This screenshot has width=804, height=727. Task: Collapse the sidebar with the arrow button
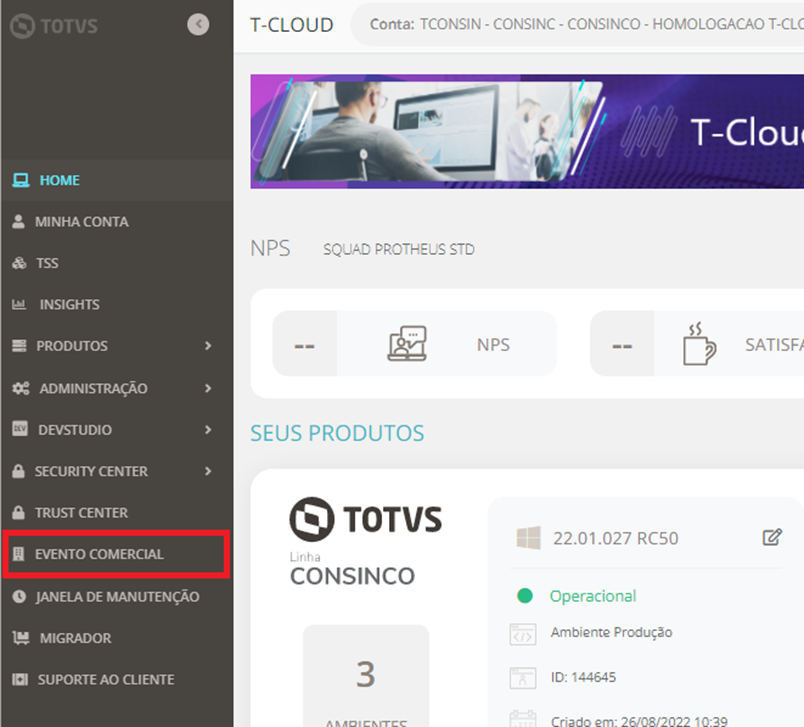[x=198, y=24]
